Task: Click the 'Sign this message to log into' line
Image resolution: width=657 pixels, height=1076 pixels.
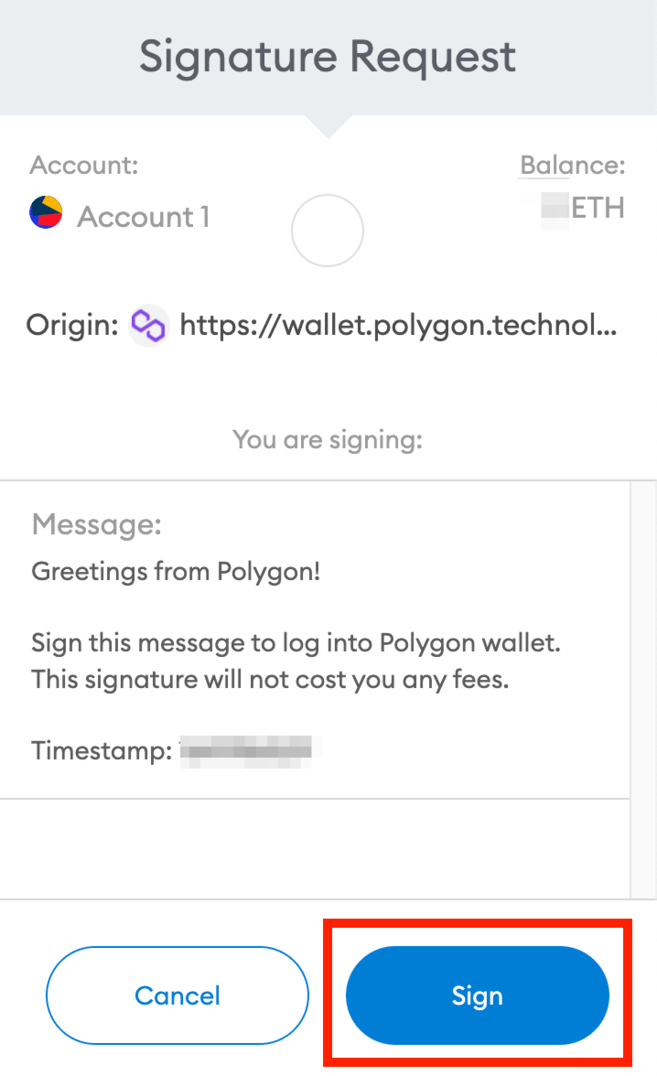Action: (296, 644)
